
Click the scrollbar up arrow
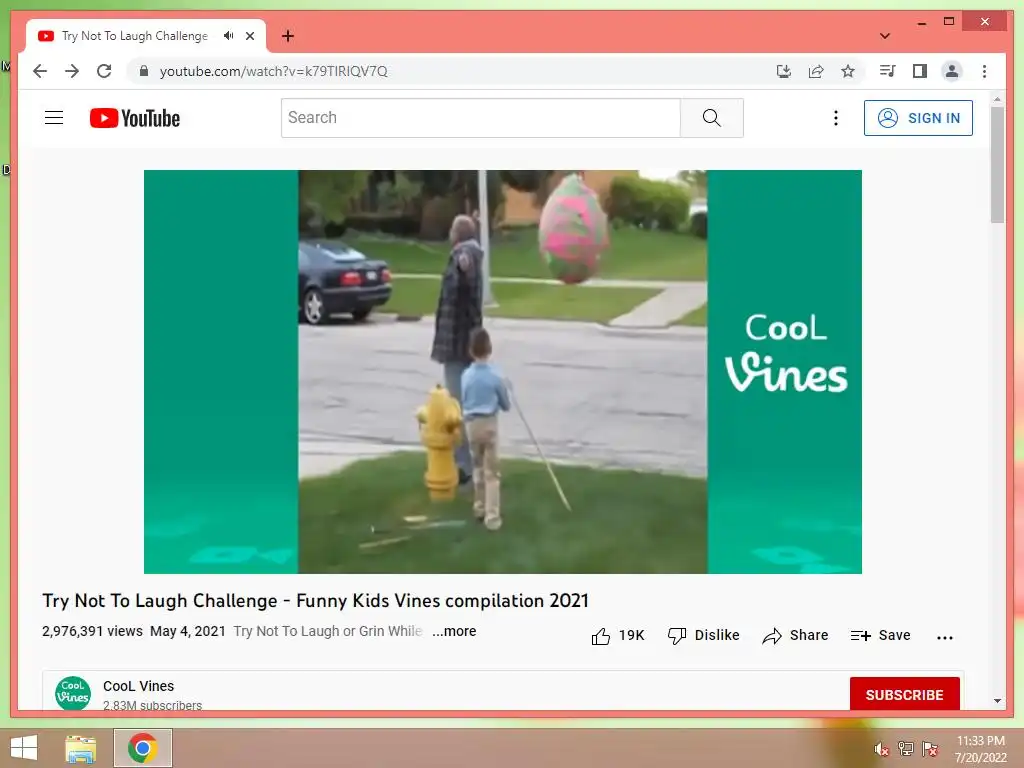[997, 99]
